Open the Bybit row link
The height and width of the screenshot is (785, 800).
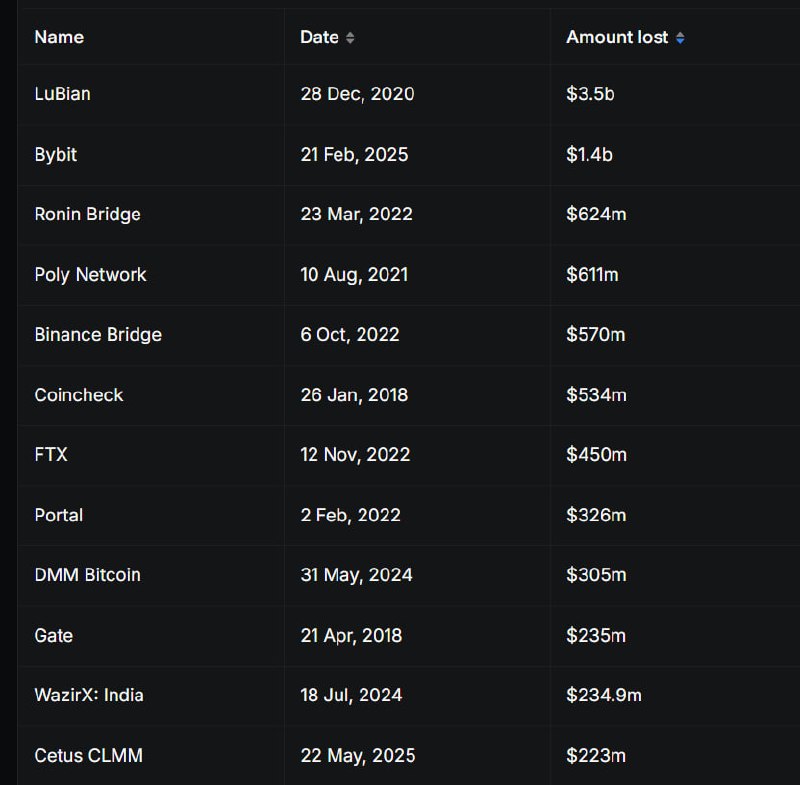pos(55,155)
